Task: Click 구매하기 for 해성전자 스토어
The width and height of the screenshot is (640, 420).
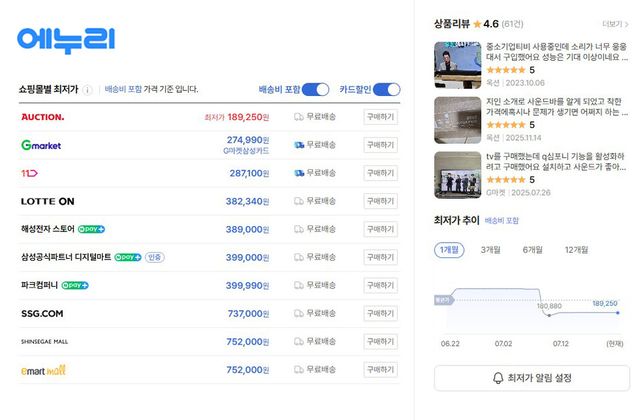Action: tap(380, 229)
